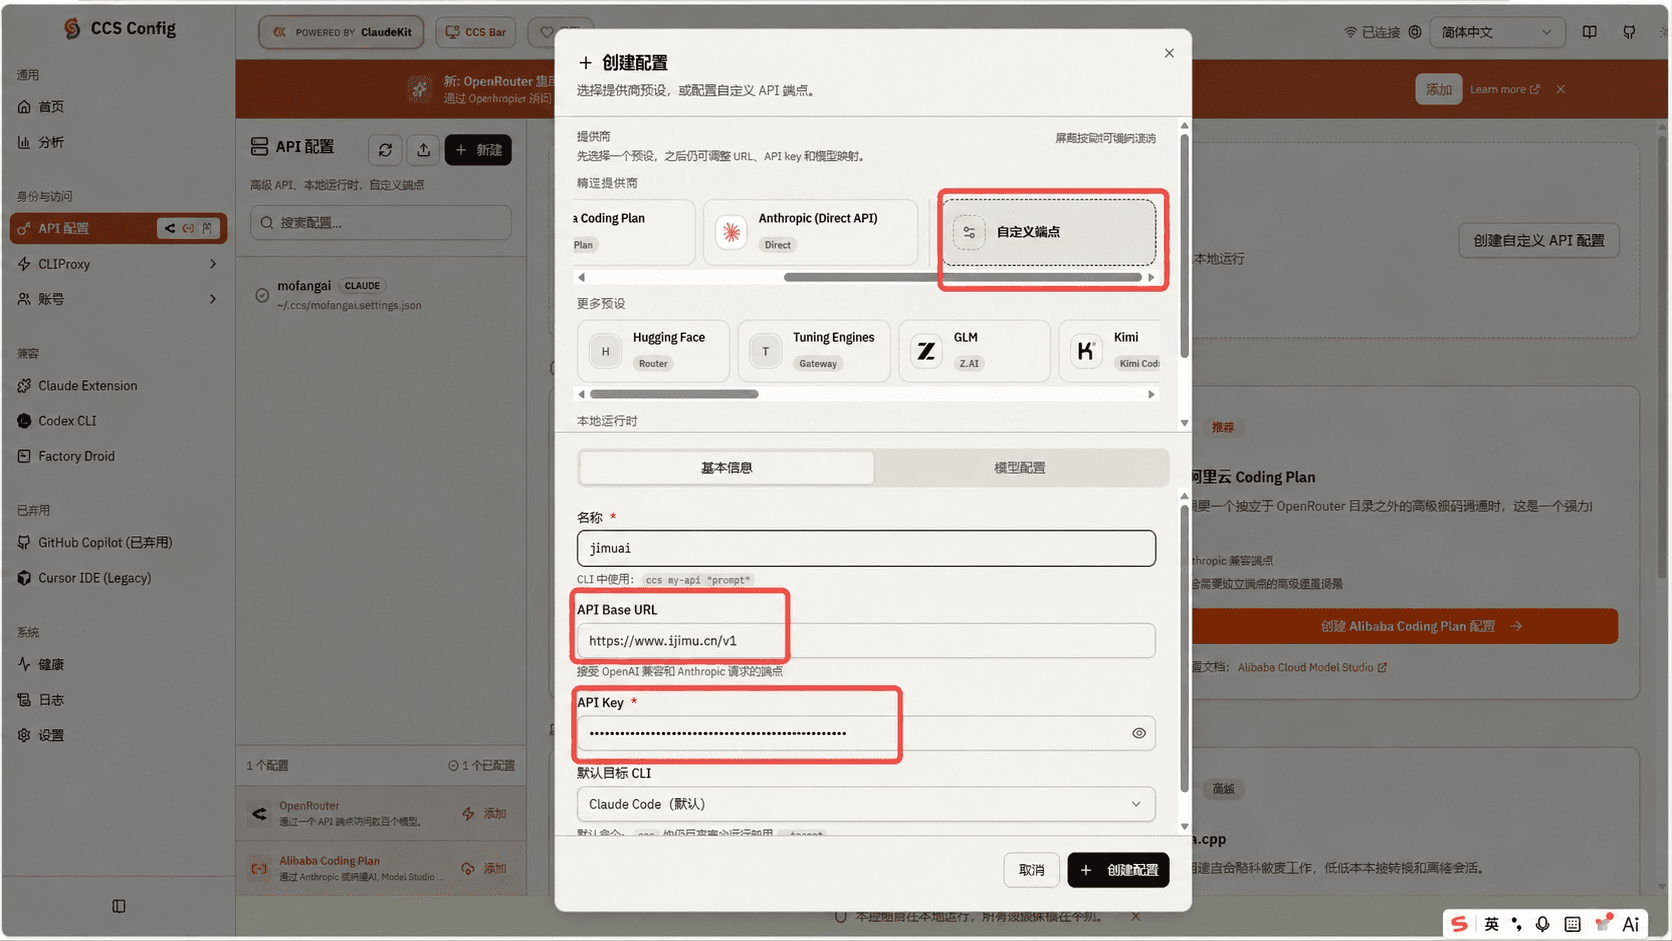This screenshot has width=1672, height=941.
Task: Click the Powered by ClaudeKit badge
Action: point(341,32)
